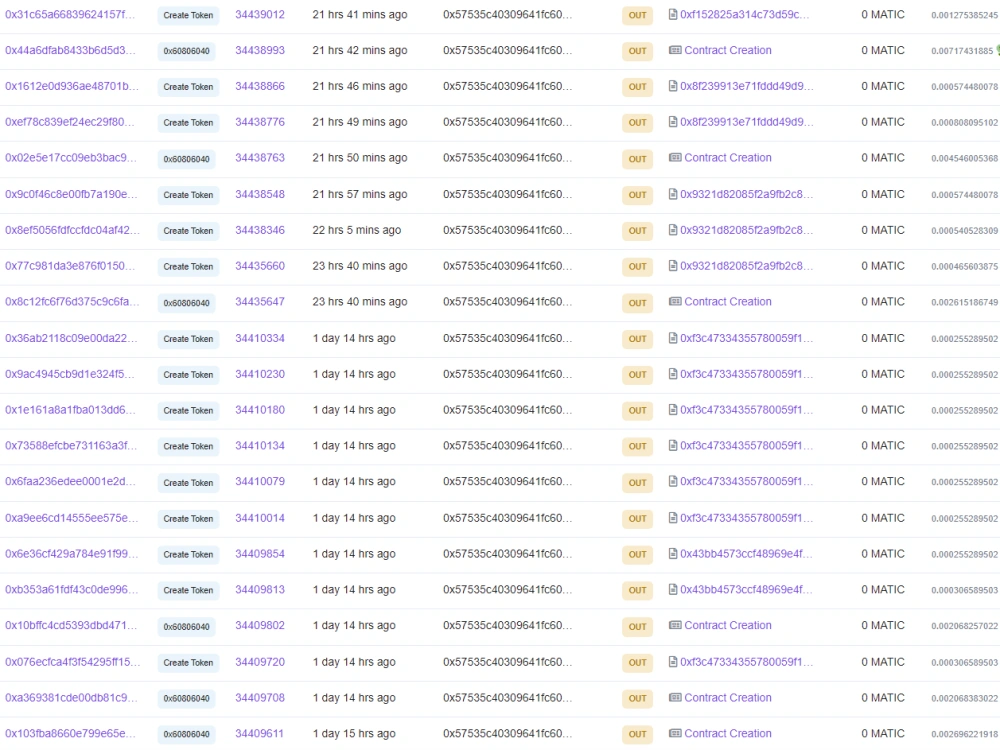The width and height of the screenshot is (1000, 750).
Task: Open transaction hash 0x076ecfca4f3f54295ff15
Action: tap(73, 662)
